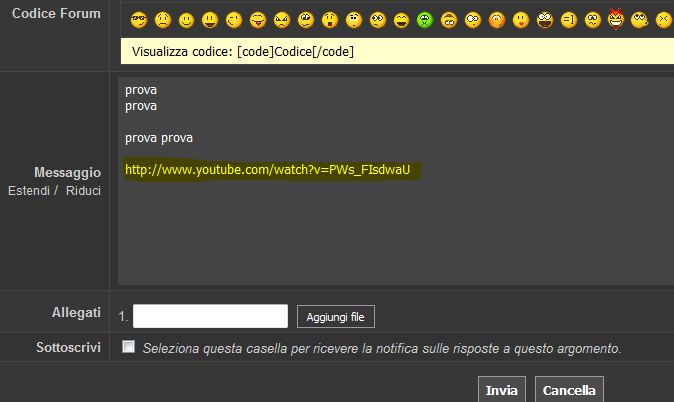Viewport: 674px width, 402px height.
Task: Insert the surprised open-mouth emoticon
Action: 330,20
